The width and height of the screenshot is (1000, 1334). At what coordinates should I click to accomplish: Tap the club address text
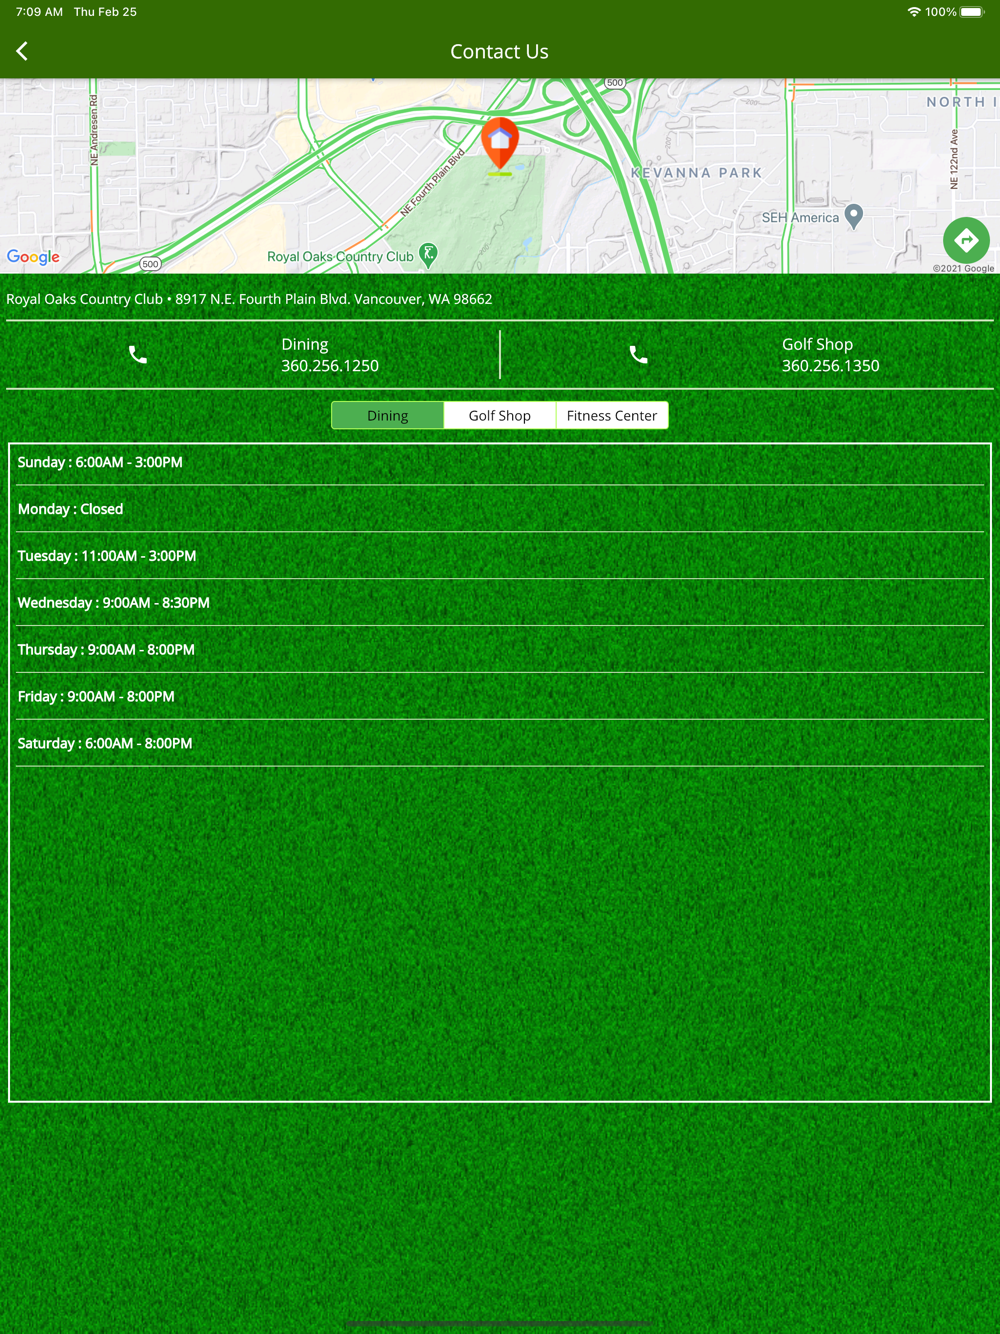point(249,299)
